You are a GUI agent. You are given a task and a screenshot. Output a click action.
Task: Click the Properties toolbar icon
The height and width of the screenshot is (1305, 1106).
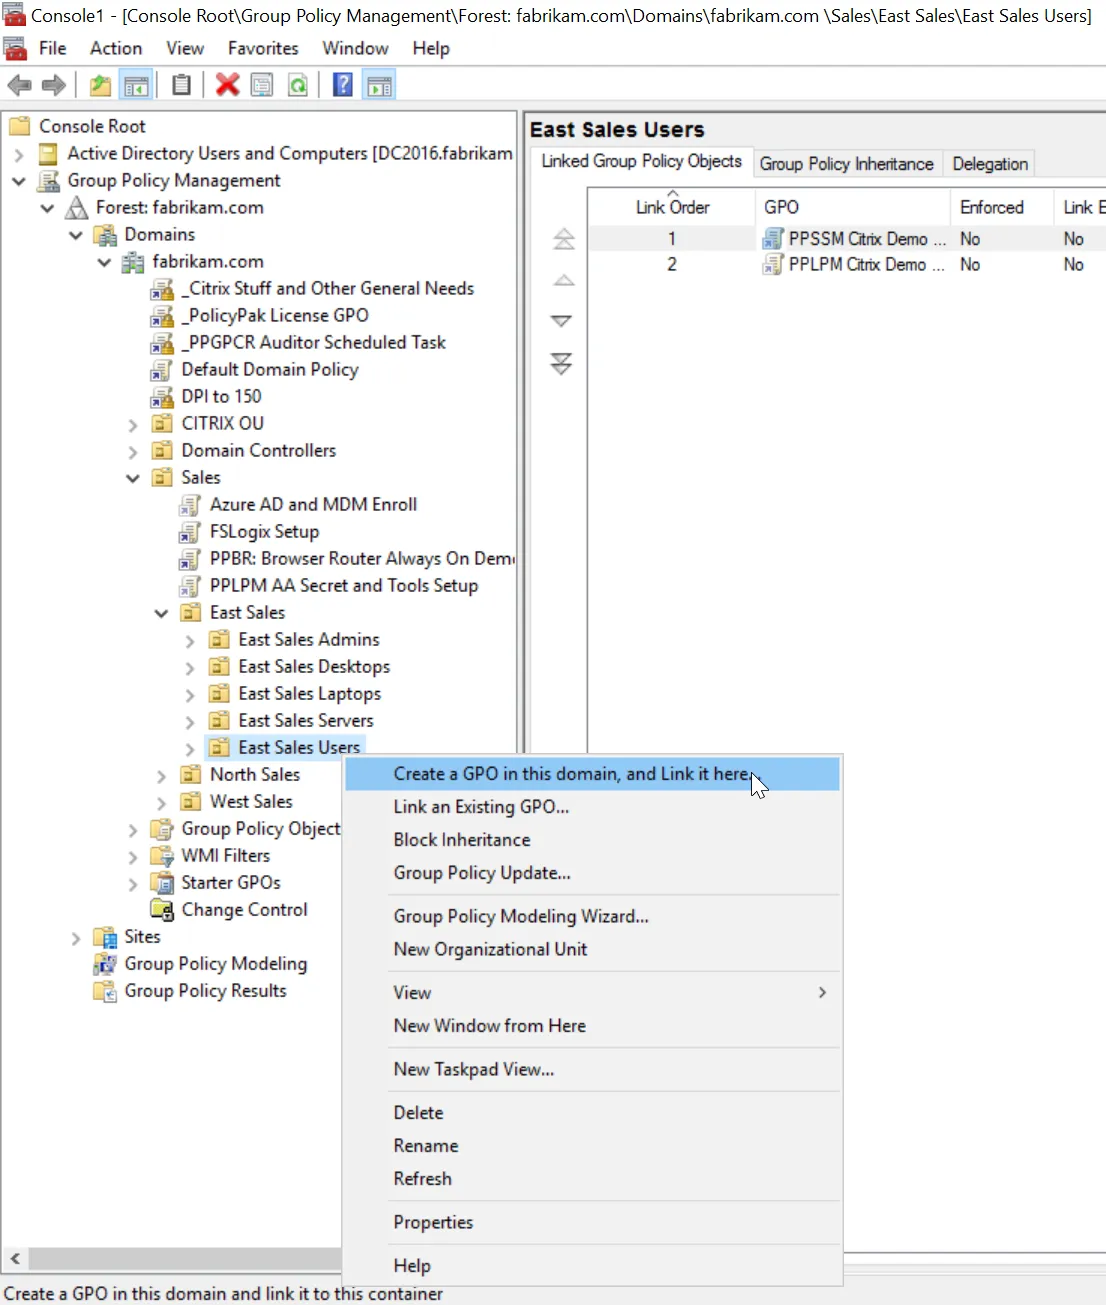click(262, 85)
